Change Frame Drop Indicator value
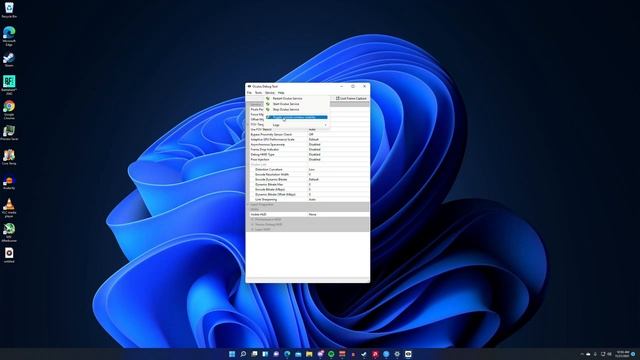640x360 pixels. click(338, 149)
